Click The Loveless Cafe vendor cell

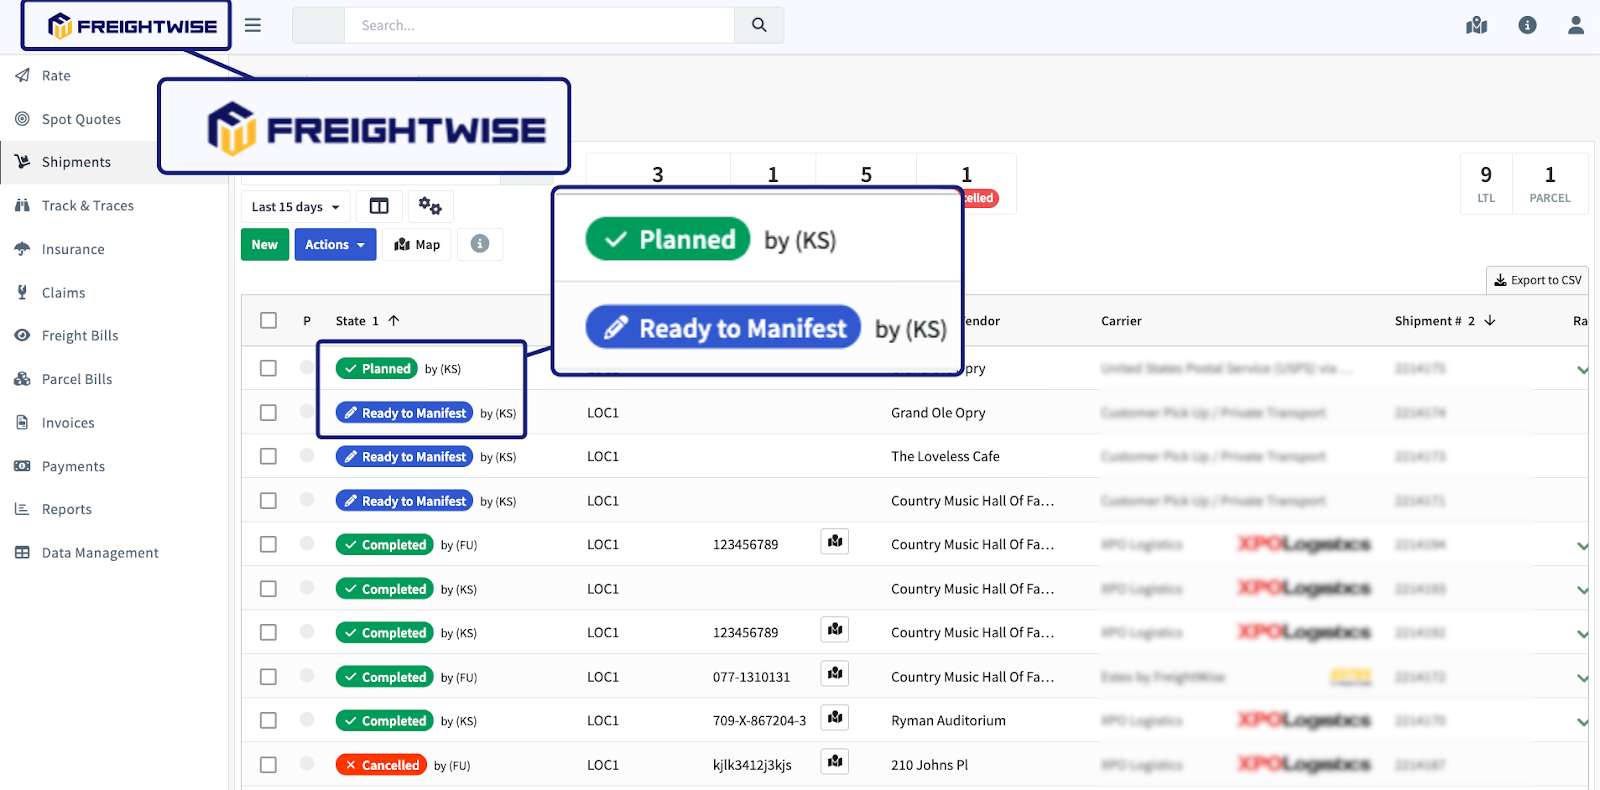945,456
